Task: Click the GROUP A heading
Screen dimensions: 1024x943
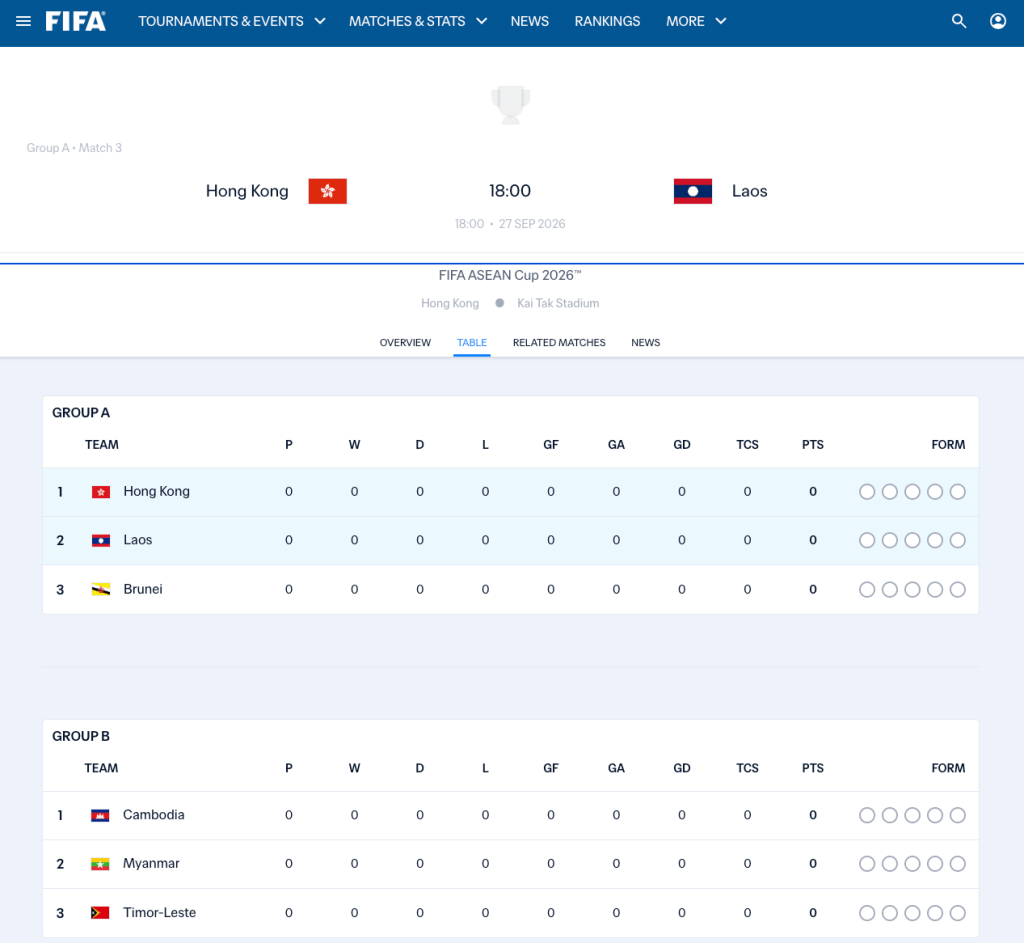Action: pos(81,413)
